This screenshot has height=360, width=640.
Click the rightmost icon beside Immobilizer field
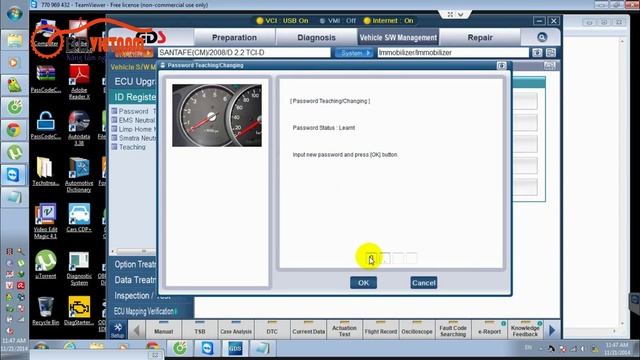[551, 53]
